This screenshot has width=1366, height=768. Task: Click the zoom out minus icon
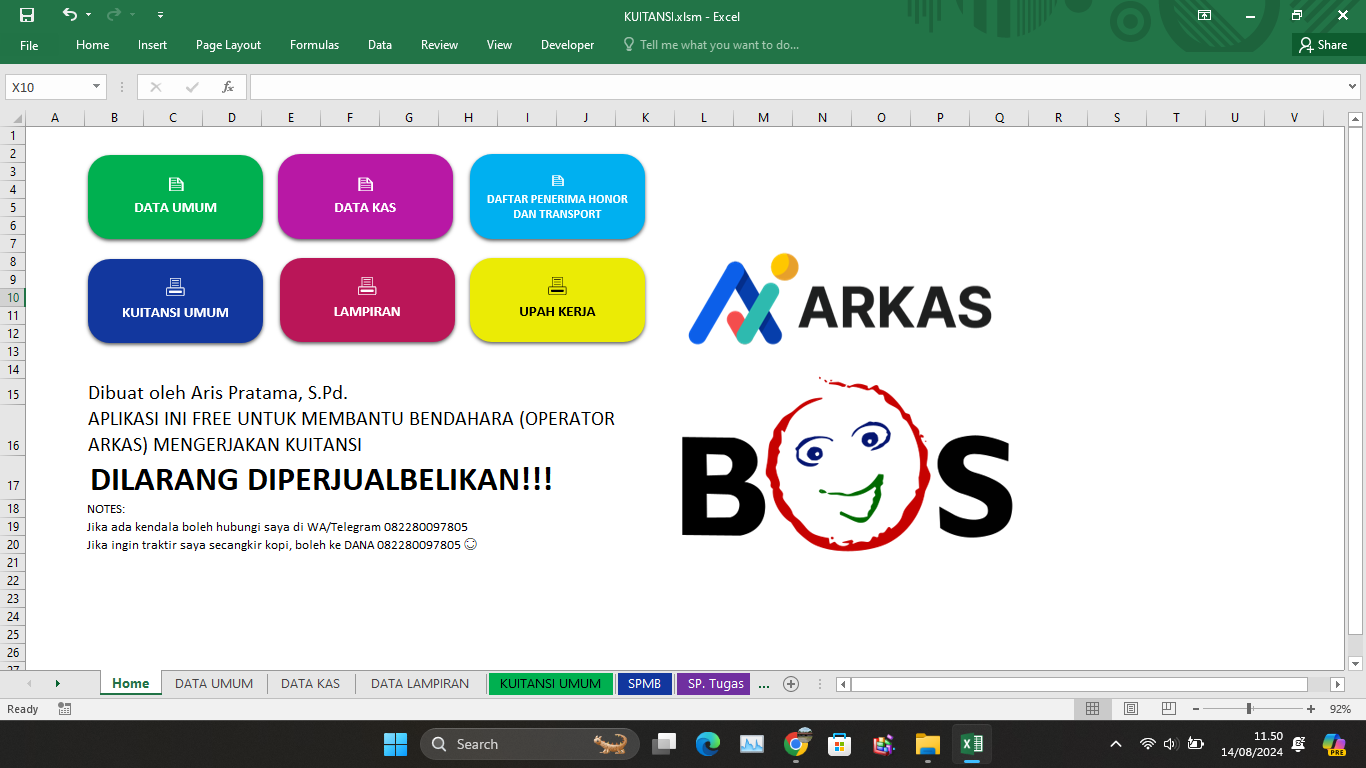click(x=1196, y=709)
